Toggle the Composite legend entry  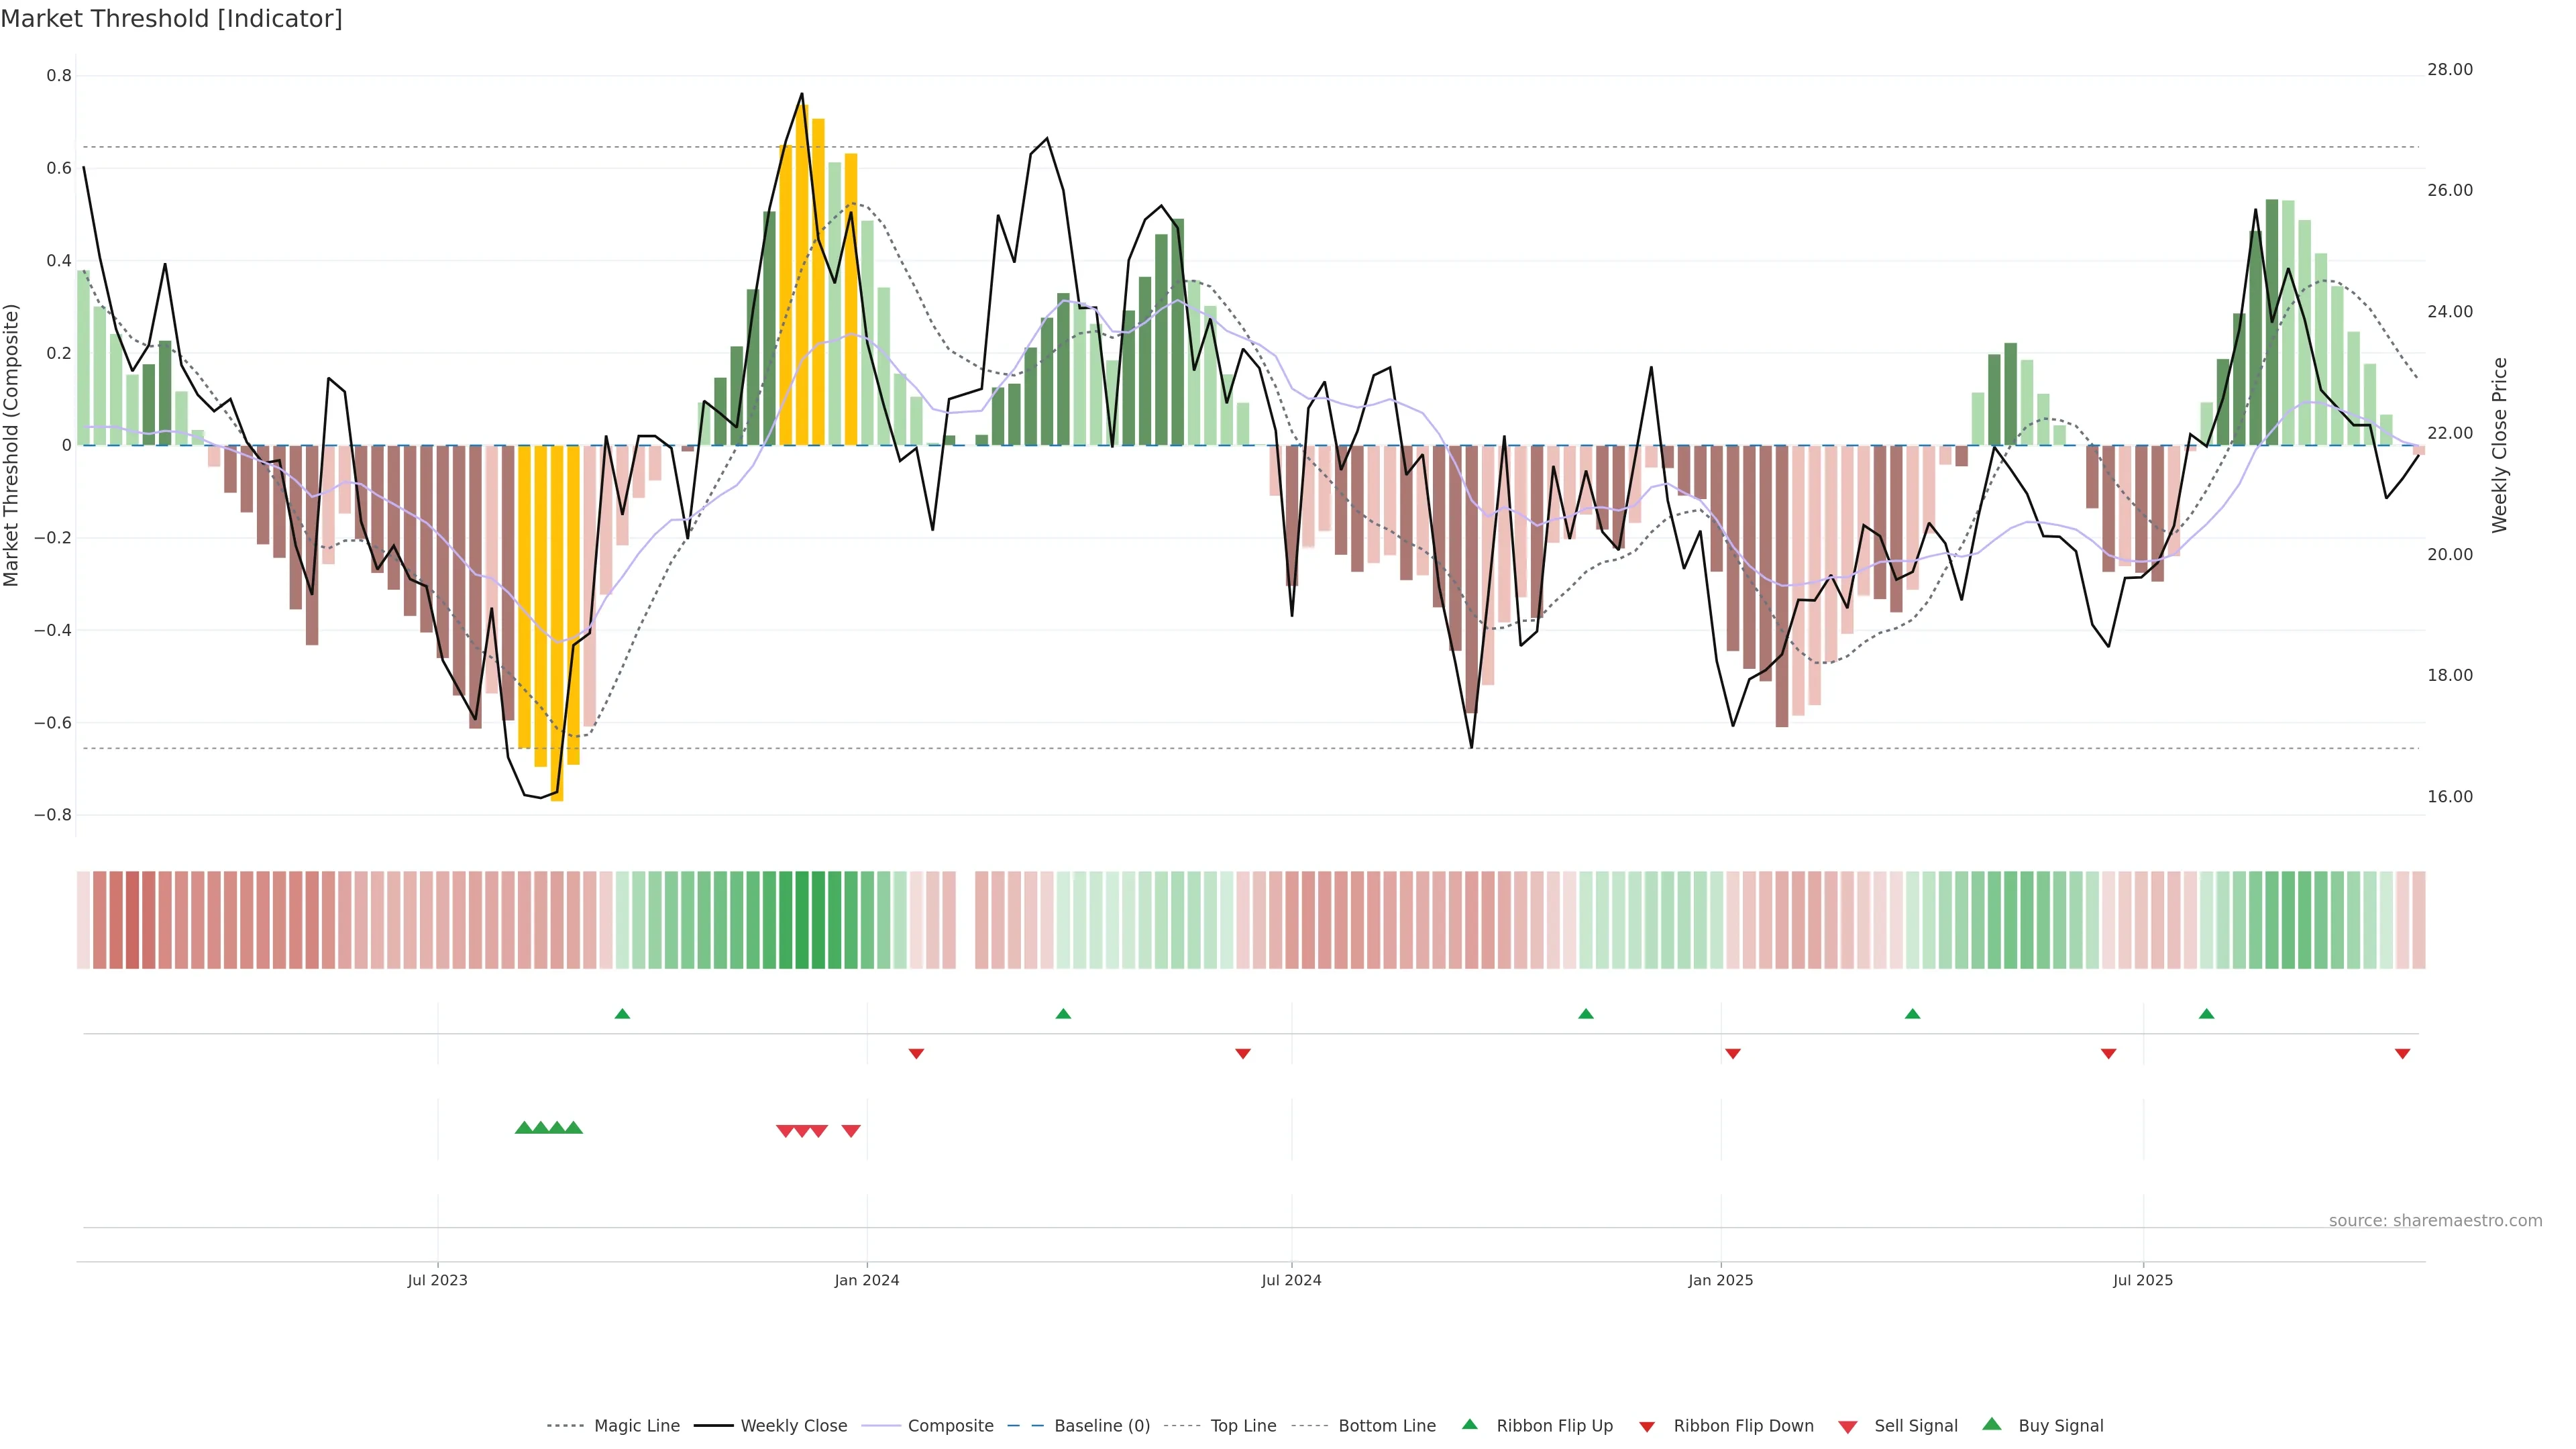click(x=950, y=1426)
